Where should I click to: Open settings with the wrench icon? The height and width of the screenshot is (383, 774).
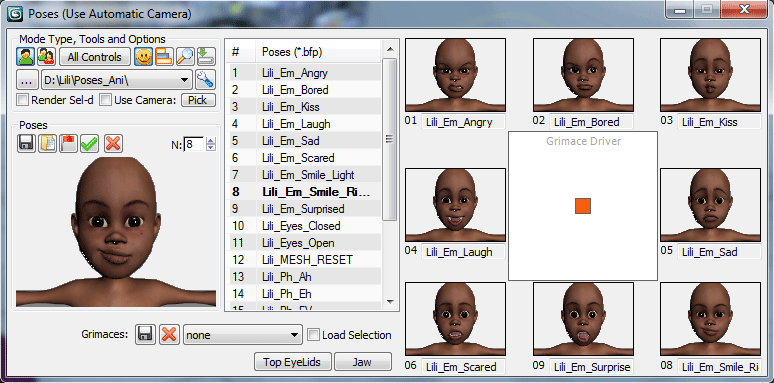point(204,79)
